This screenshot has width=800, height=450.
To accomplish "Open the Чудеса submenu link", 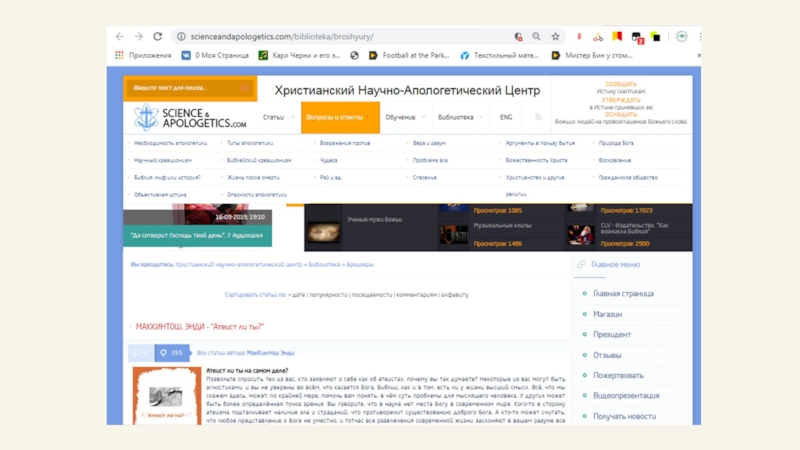I will click(x=328, y=160).
